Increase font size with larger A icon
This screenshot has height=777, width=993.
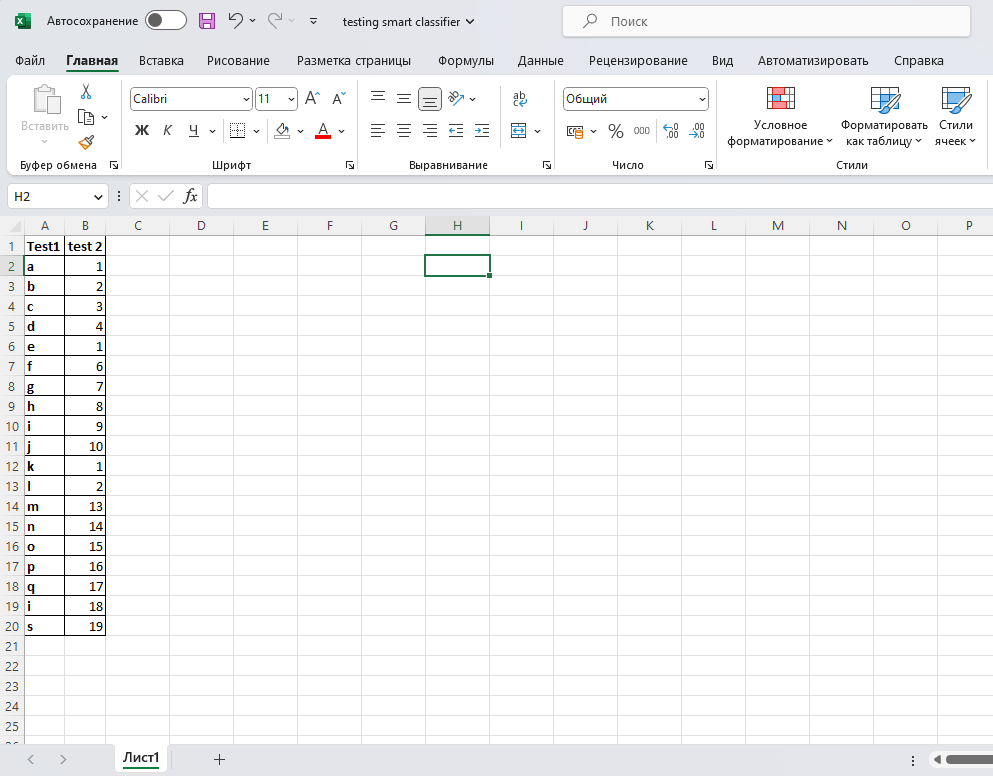click(312, 98)
